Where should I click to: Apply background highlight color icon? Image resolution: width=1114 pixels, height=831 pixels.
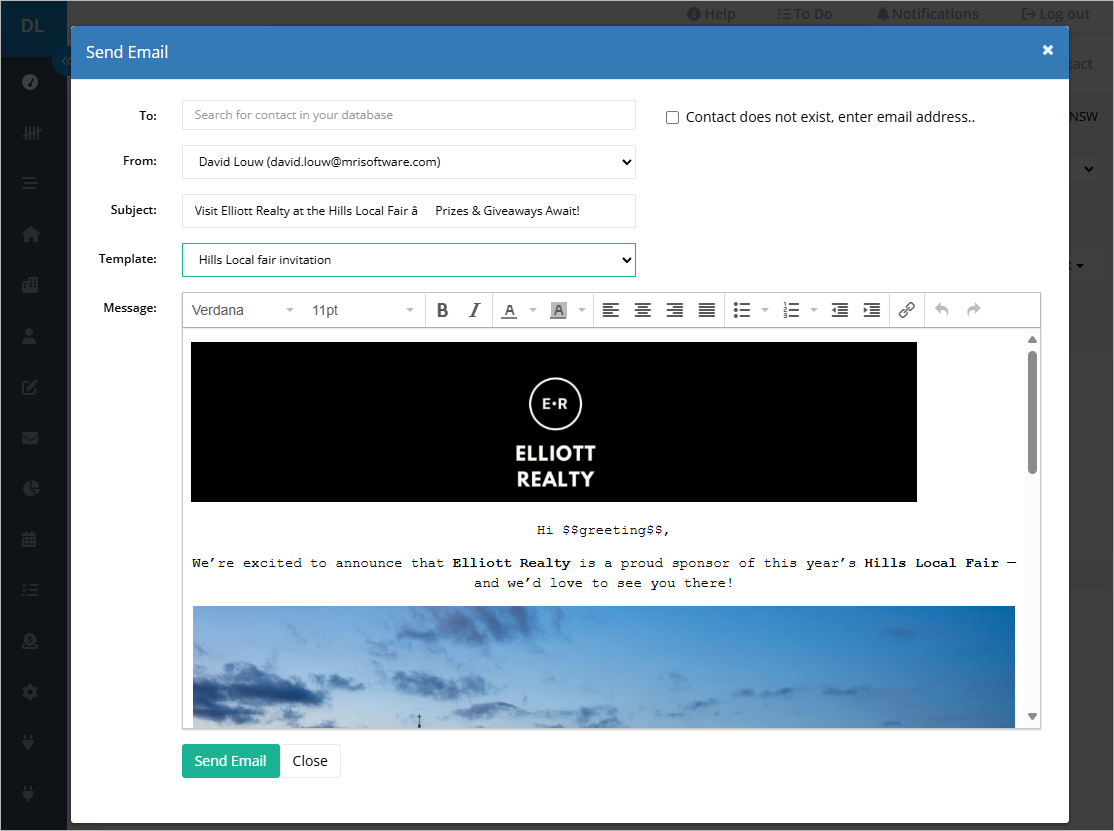click(x=558, y=310)
